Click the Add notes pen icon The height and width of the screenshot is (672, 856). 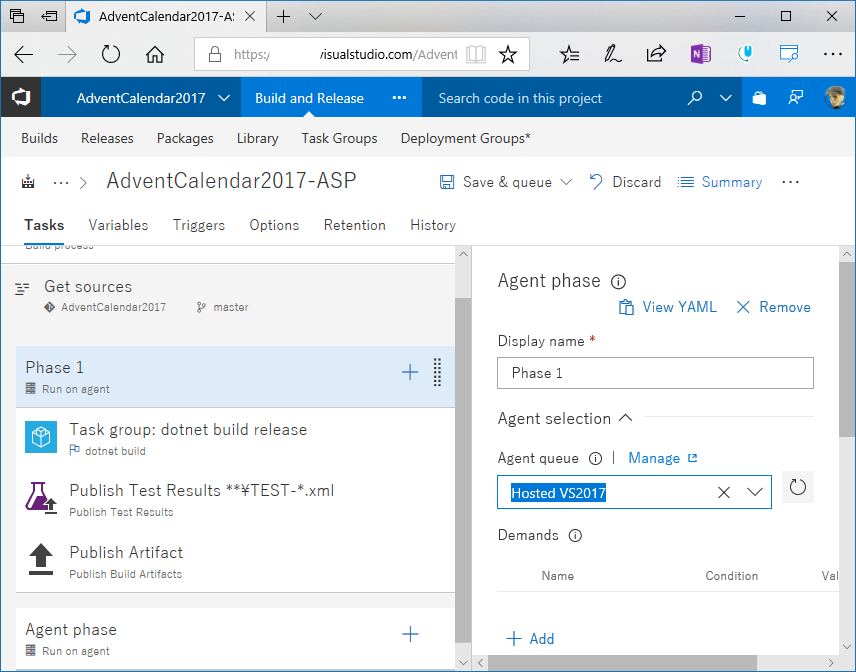tap(613, 54)
